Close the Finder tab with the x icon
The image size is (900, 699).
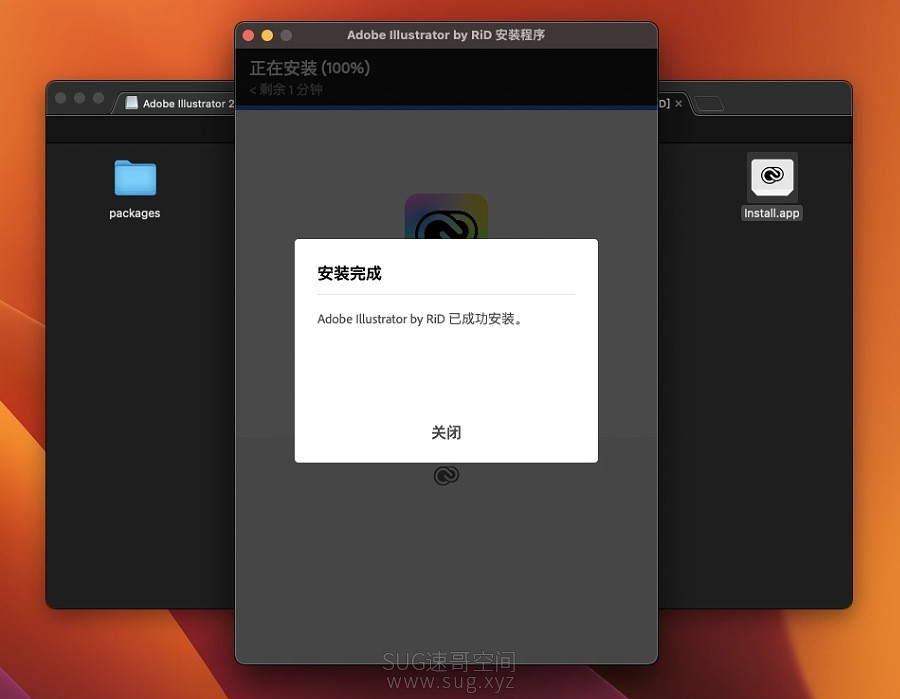(x=678, y=103)
